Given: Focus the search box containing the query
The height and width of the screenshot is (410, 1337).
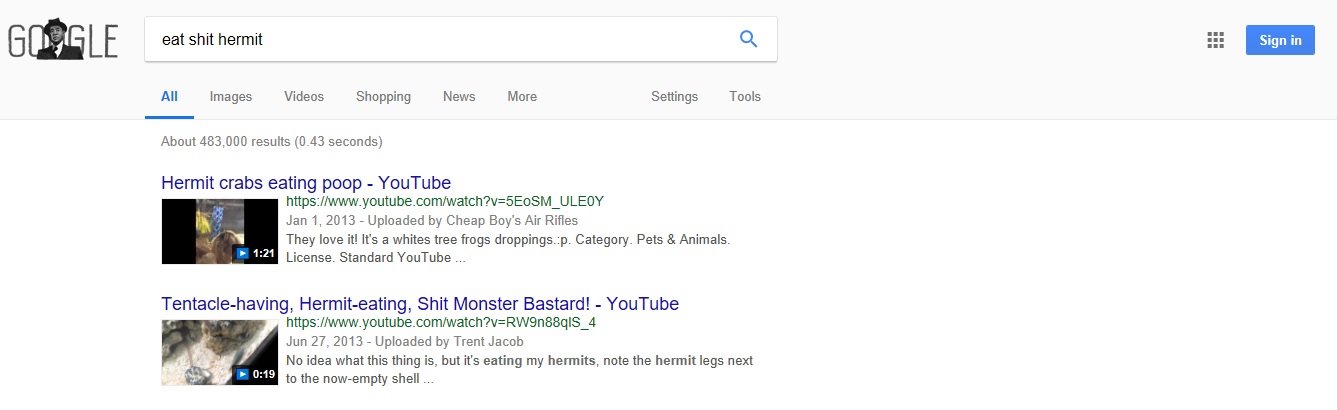Looking at the screenshot, I should tap(440, 40).
